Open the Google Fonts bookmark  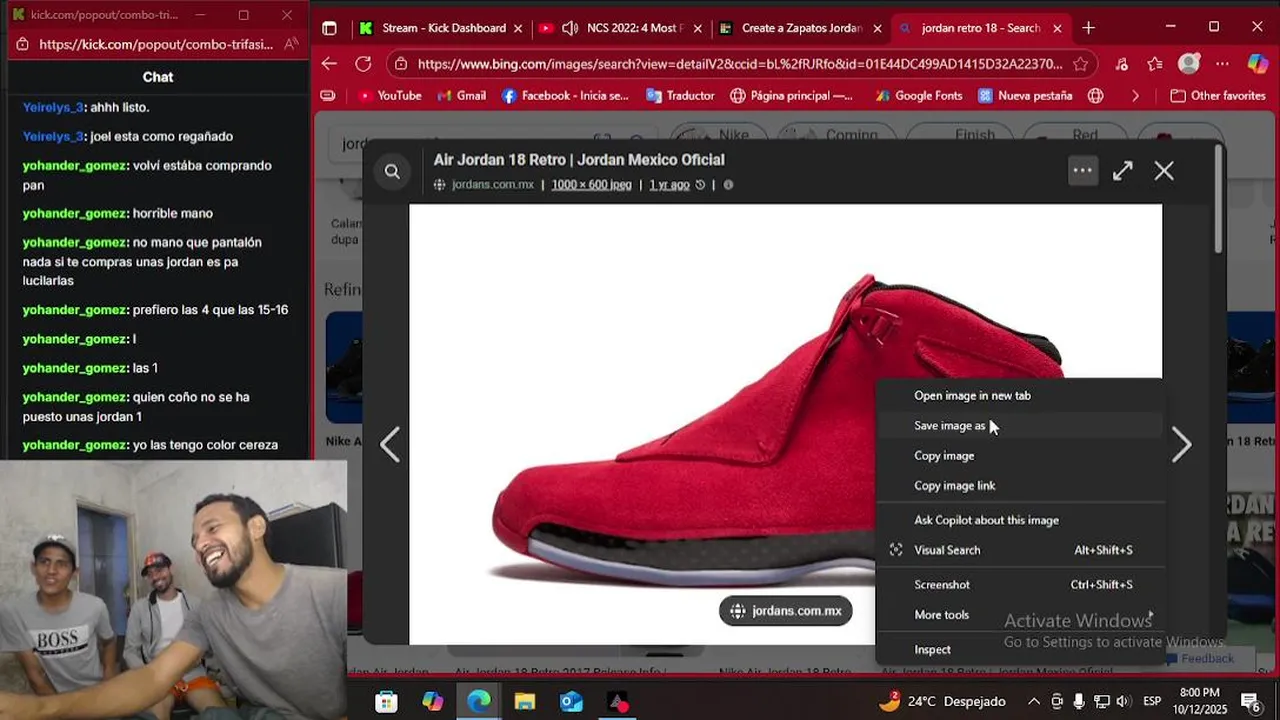pos(919,96)
